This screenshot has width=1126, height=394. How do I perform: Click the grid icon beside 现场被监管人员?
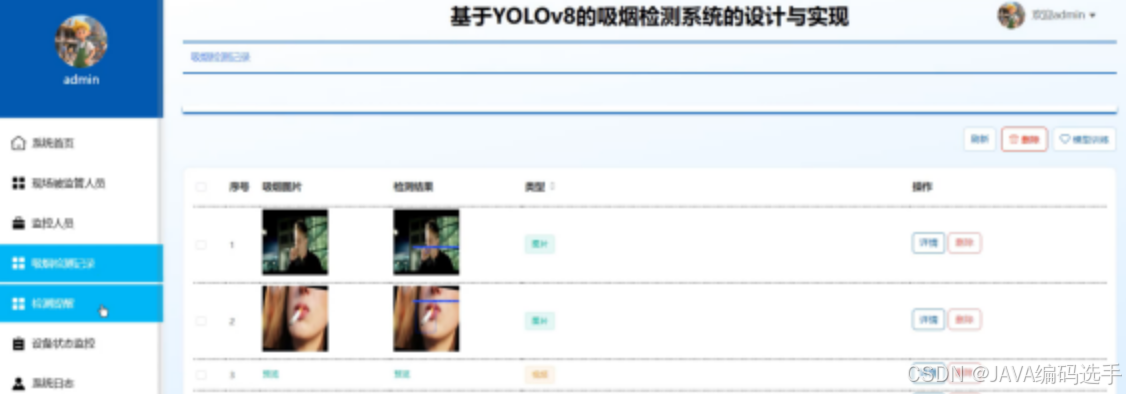click(x=19, y=184)
